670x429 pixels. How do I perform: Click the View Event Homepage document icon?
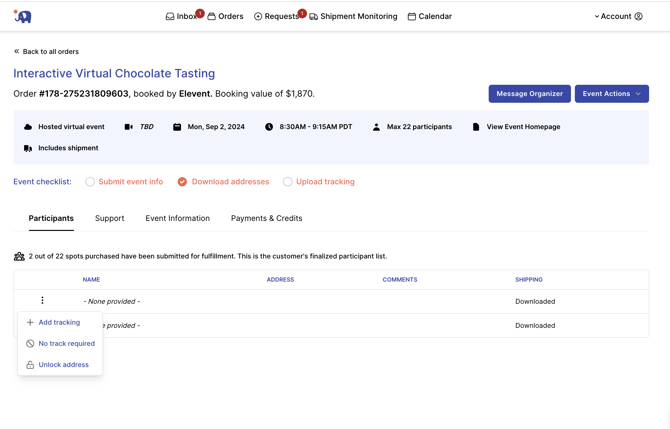[x=476, y=127]
